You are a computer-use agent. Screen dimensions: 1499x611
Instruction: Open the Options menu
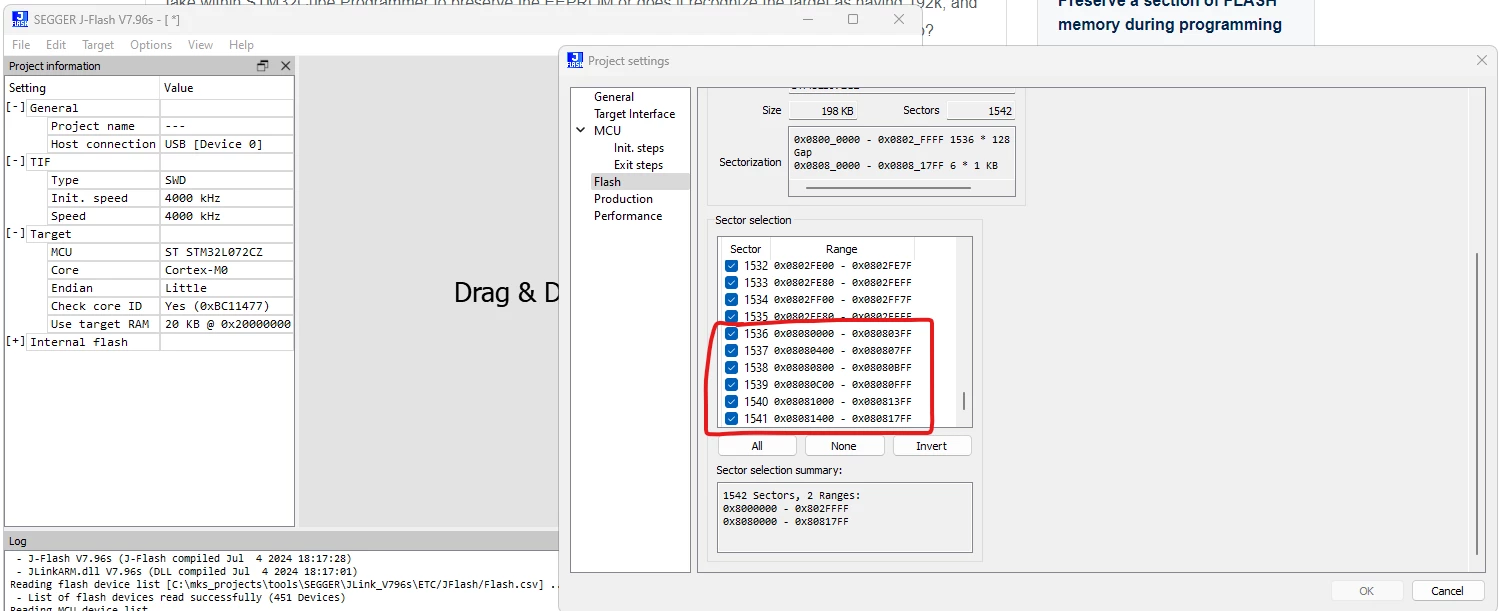coord(151,45)
